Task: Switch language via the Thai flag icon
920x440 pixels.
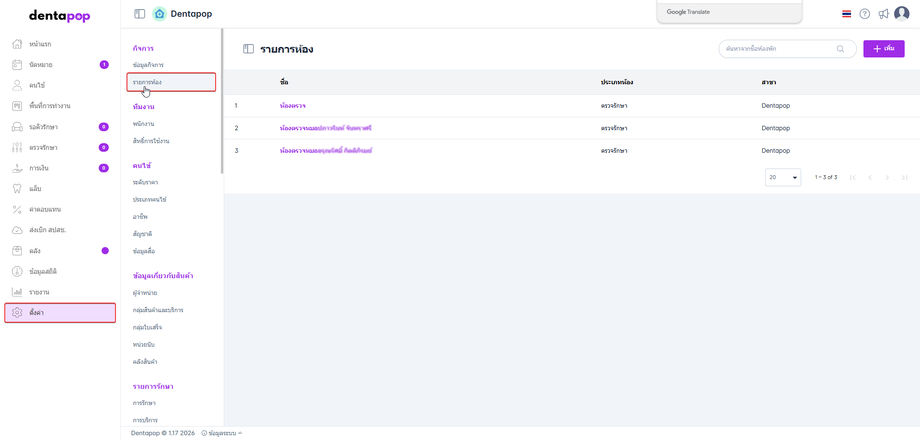Action: point(847,14)
